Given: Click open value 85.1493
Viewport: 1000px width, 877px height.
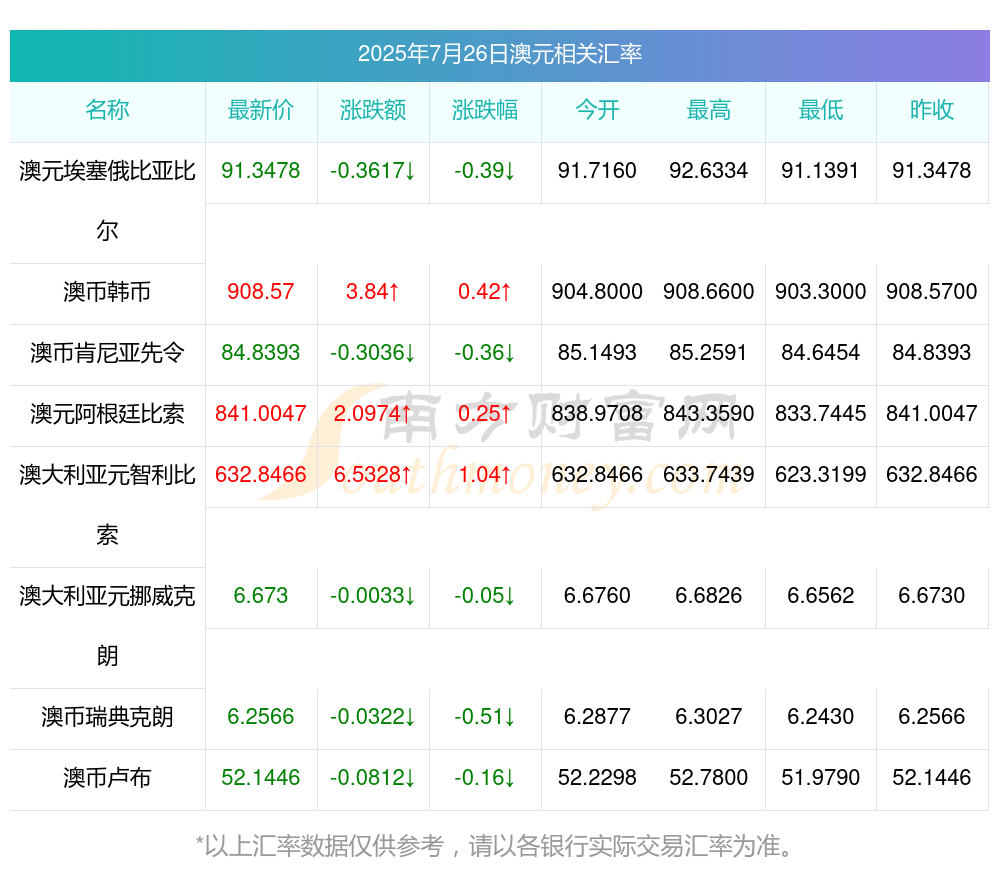Looking at the screenshot, I should pyautogui.click(x=597, y=352).
